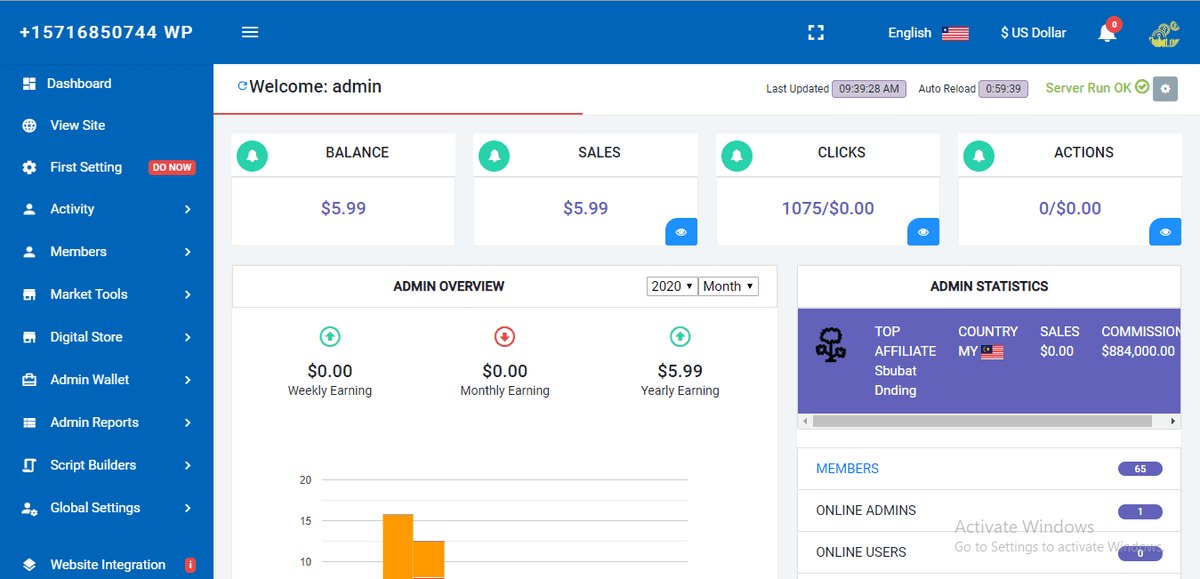1200x579 pixels.
Task: Toggle the eye button on Clicks card
Action: pos(923,232)
